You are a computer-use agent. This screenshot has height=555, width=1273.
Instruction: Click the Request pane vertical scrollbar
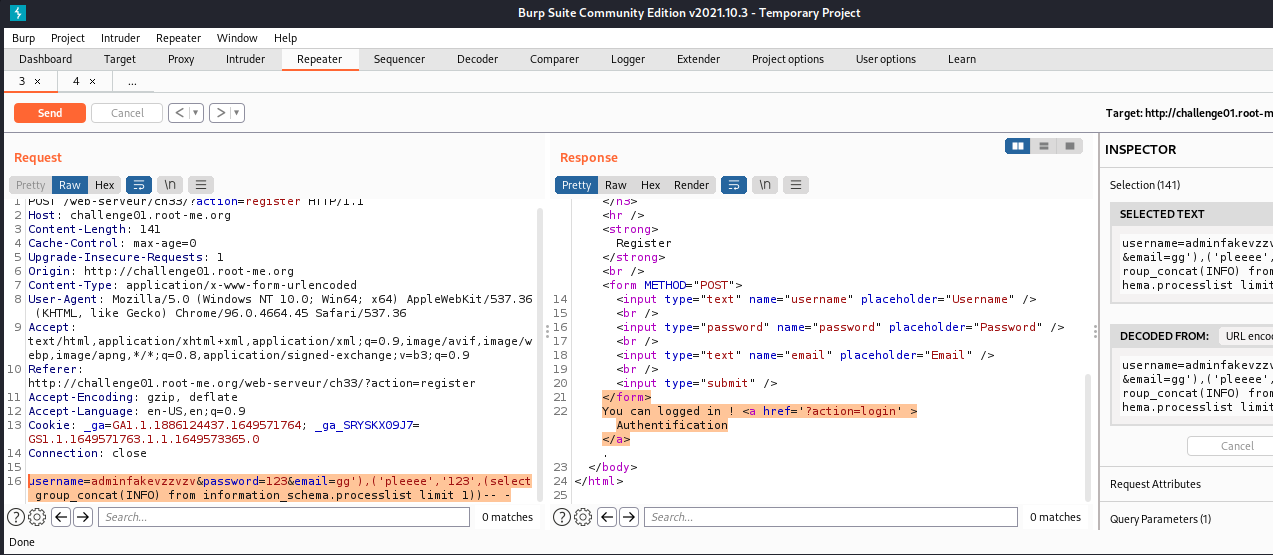[541, 352]
